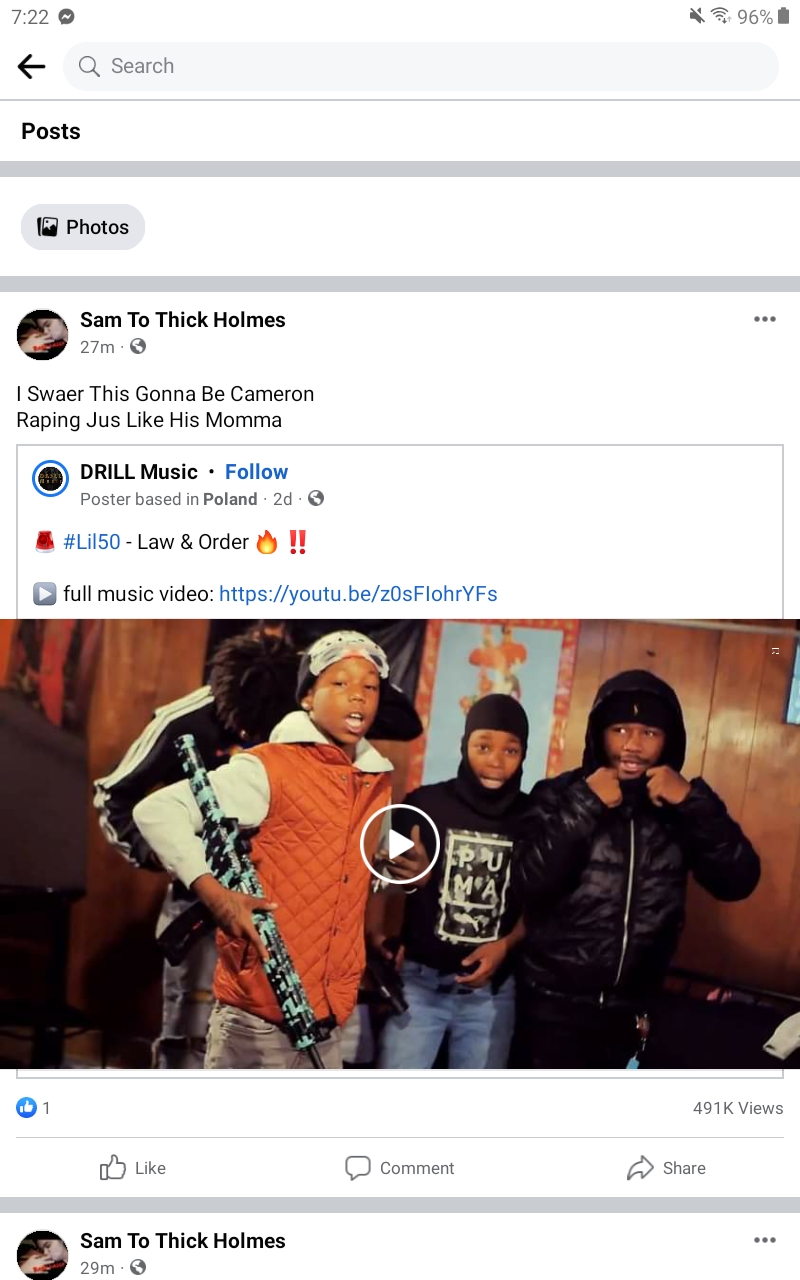
Task: Open the Comment action
Action: [x=400, y=1168]
